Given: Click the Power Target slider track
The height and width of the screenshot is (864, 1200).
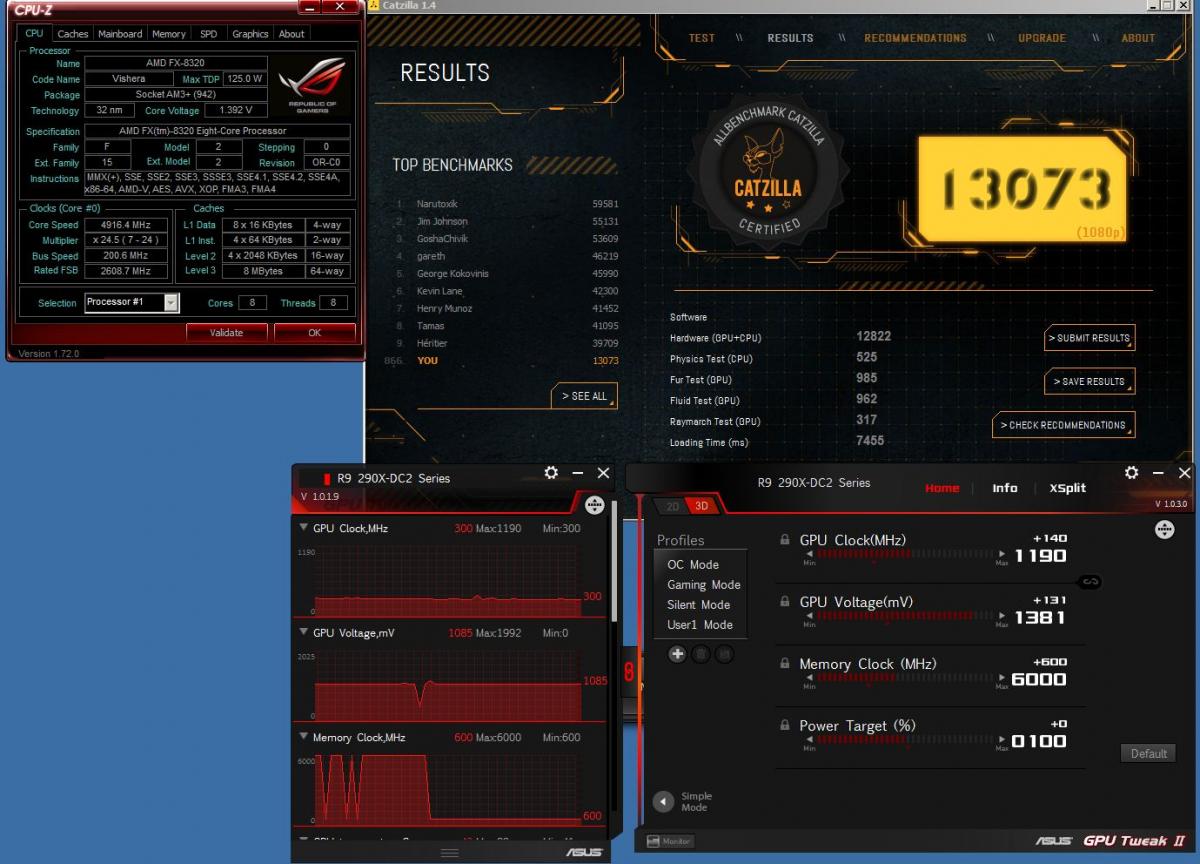Looking at the screenshot, I should 905,739.
